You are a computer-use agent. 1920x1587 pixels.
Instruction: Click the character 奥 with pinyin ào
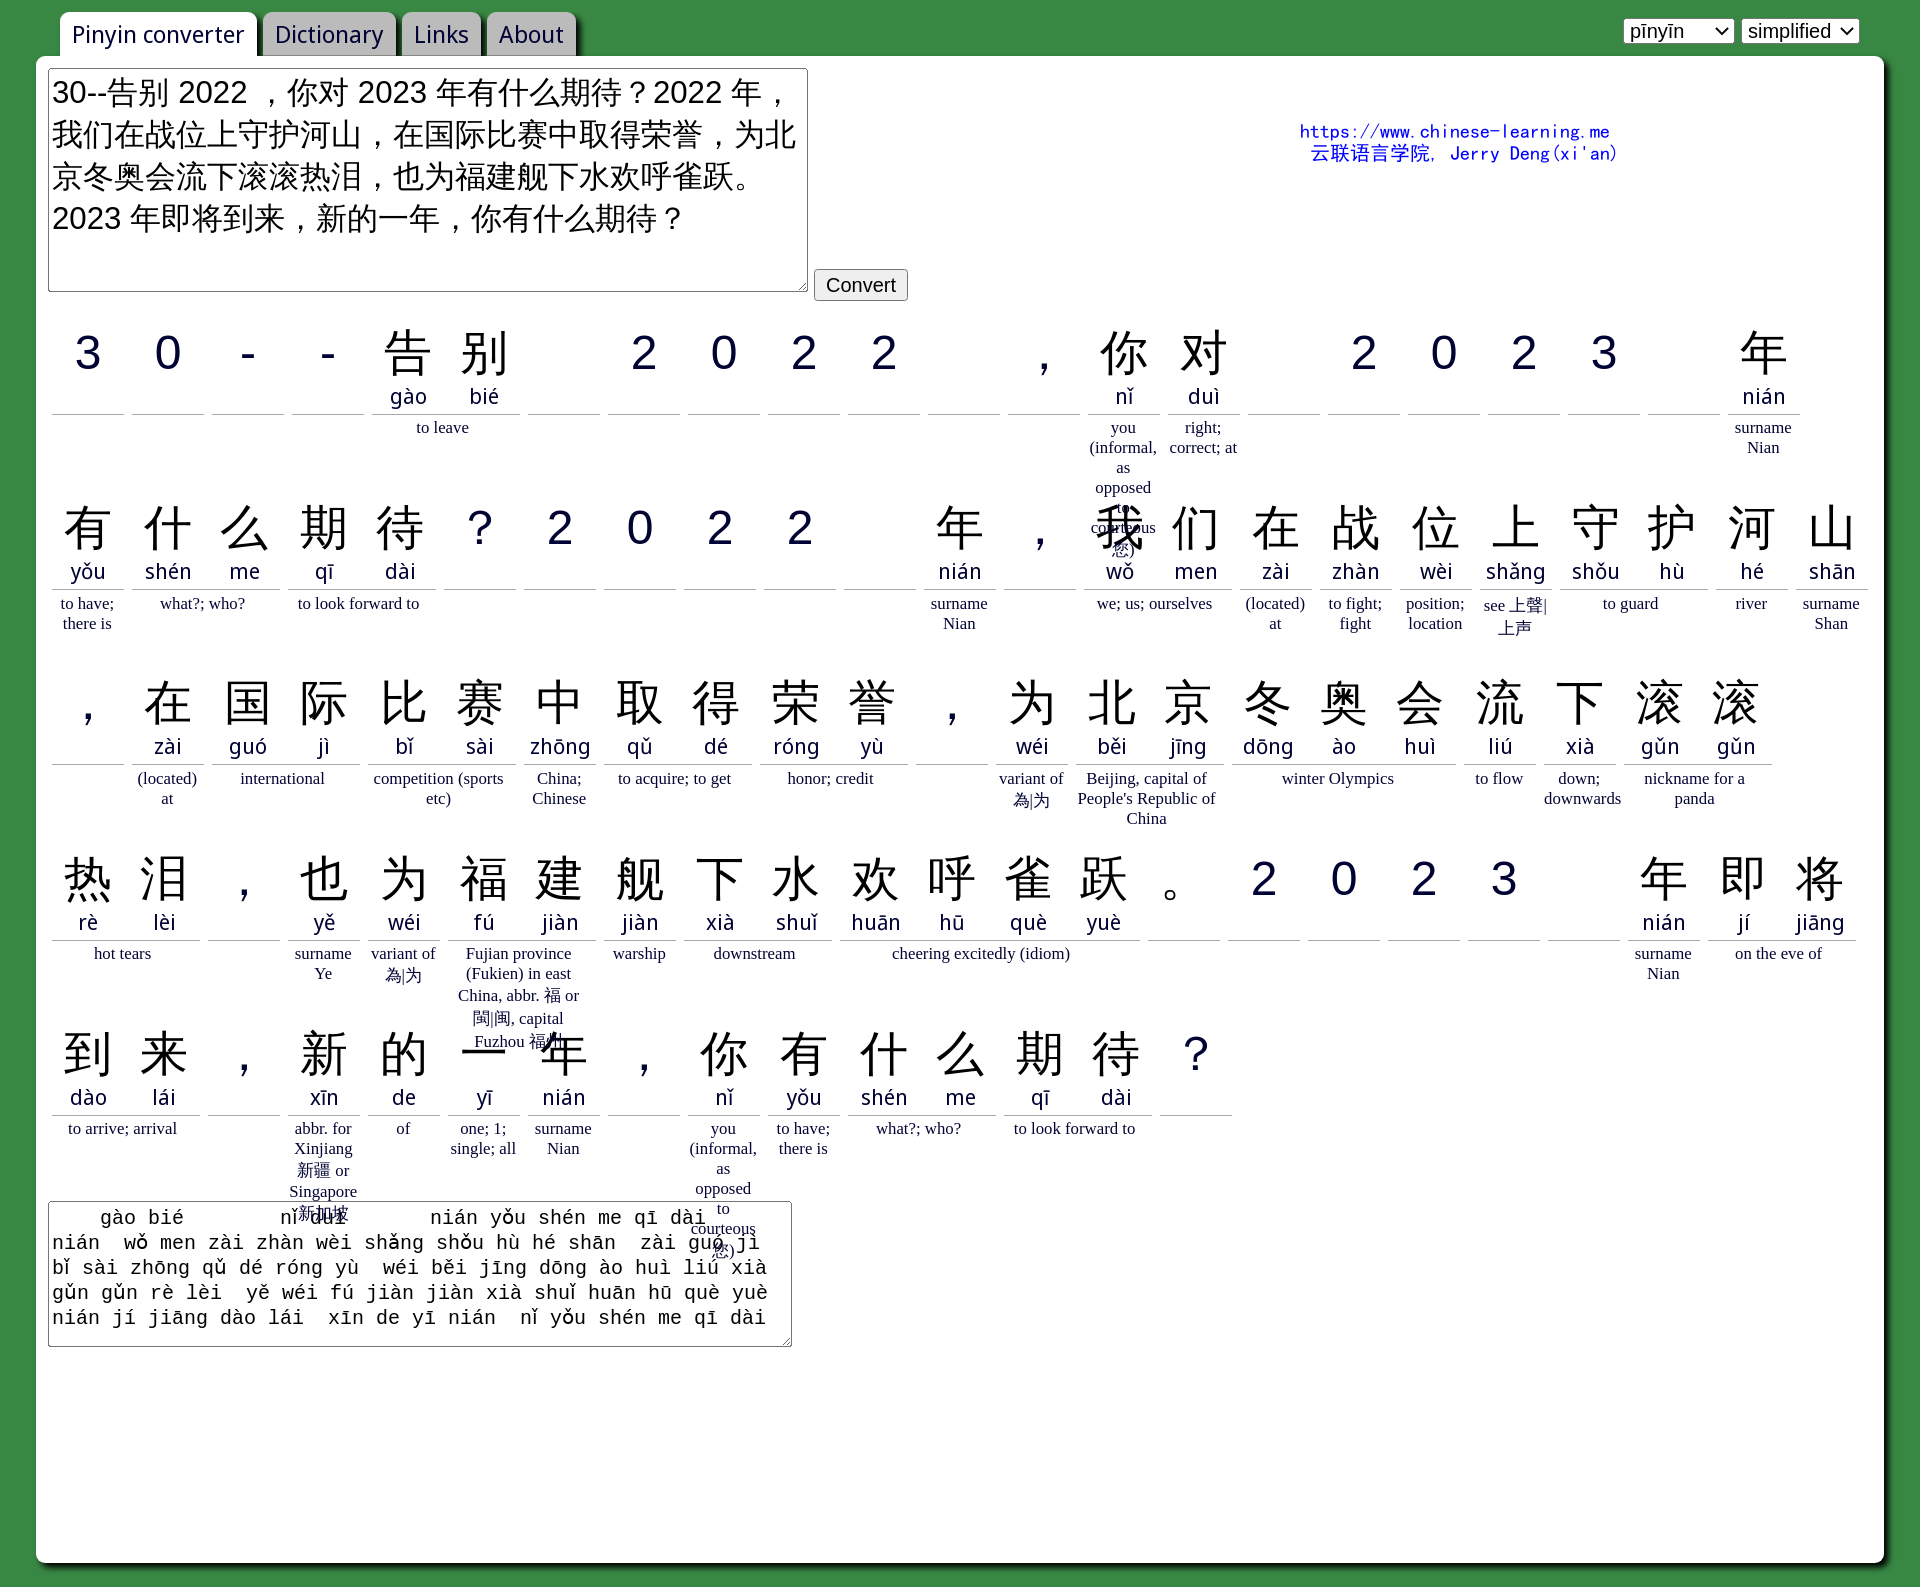1344,703
